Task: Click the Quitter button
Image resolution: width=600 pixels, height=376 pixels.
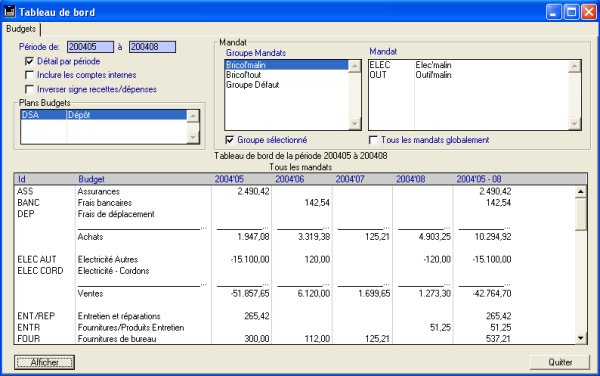Action: tap(560, 362)
